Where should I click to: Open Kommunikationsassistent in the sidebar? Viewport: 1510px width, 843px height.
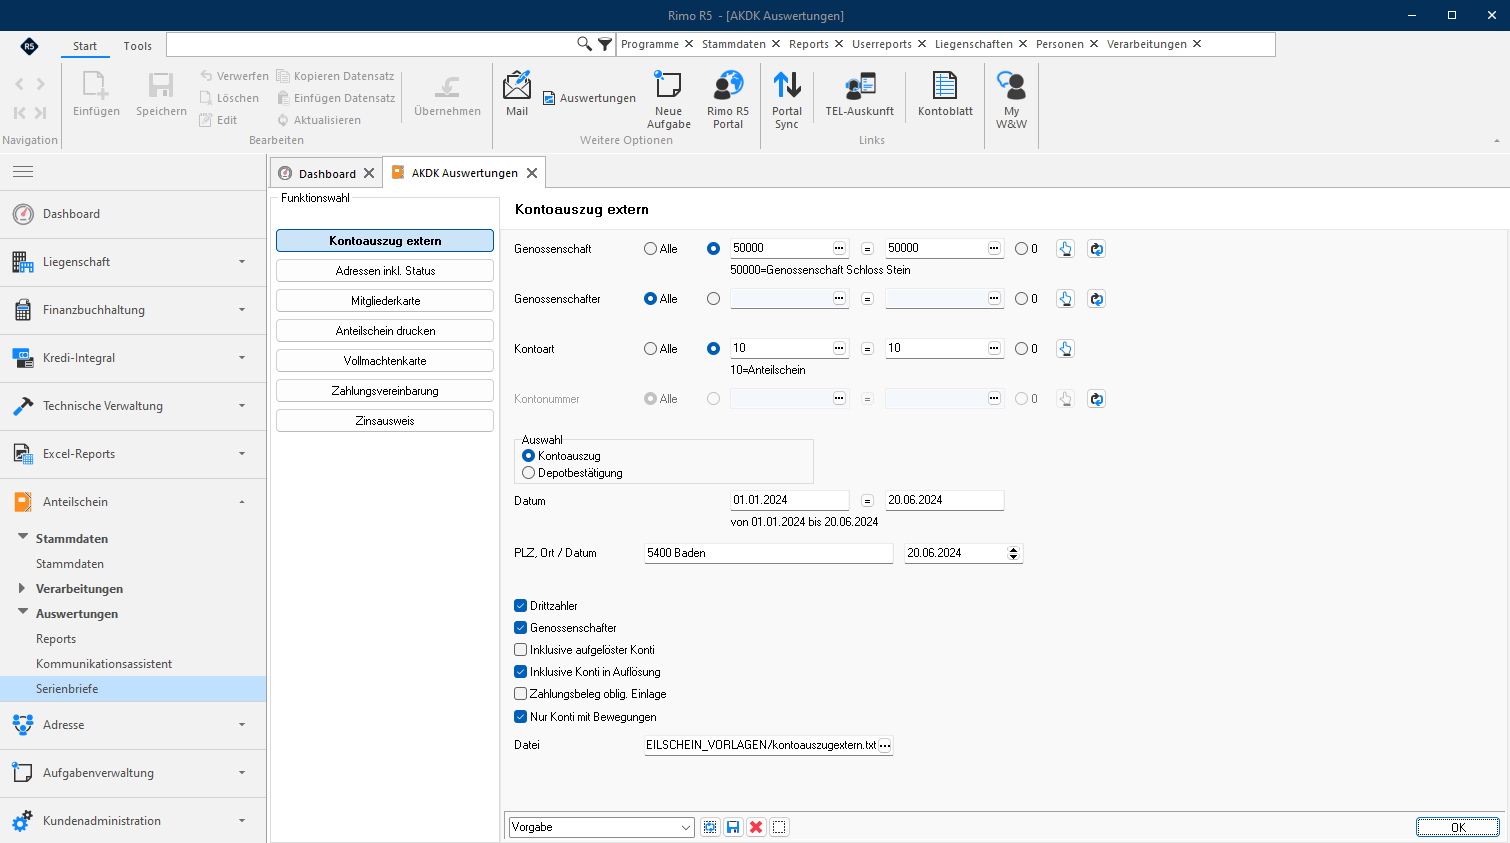click(104, 664)
